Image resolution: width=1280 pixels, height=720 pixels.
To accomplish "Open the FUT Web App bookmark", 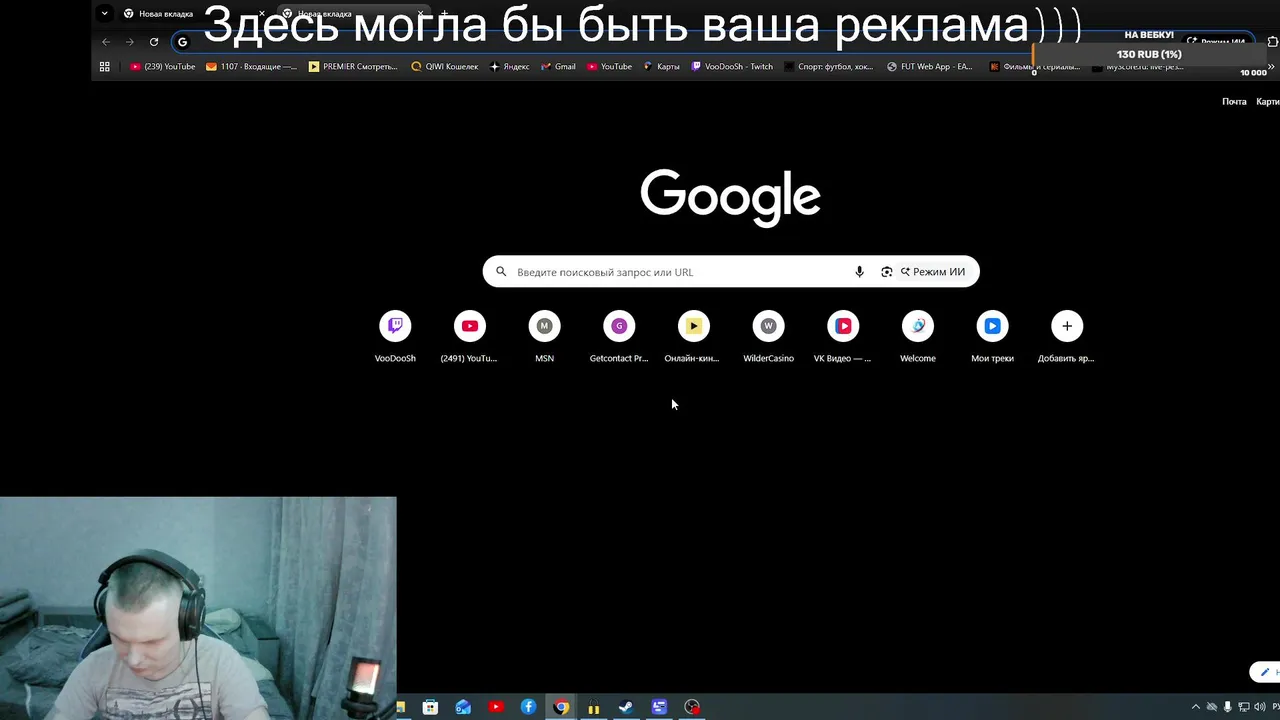I will click(x=930, y=67).
